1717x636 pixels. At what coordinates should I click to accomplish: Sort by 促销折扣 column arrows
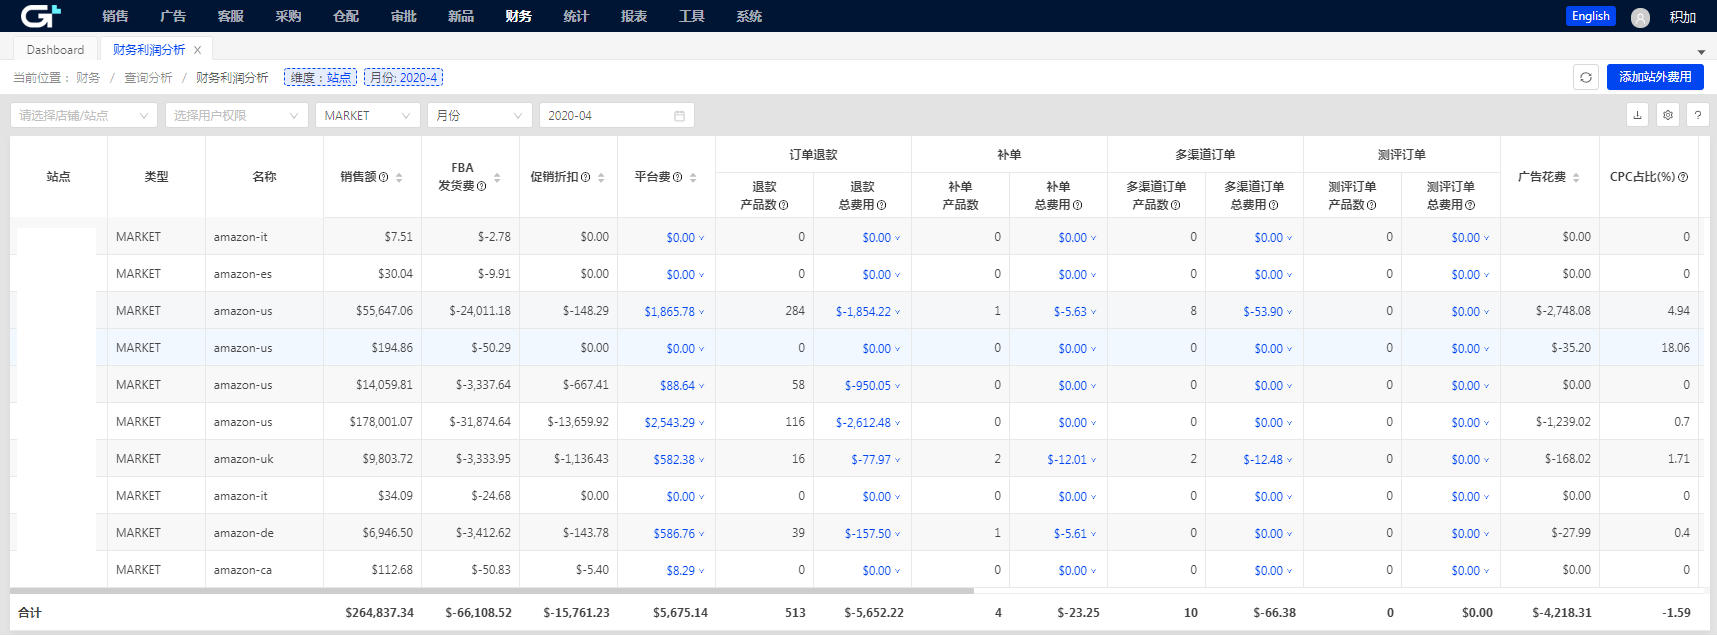click(x=601, y=177)
